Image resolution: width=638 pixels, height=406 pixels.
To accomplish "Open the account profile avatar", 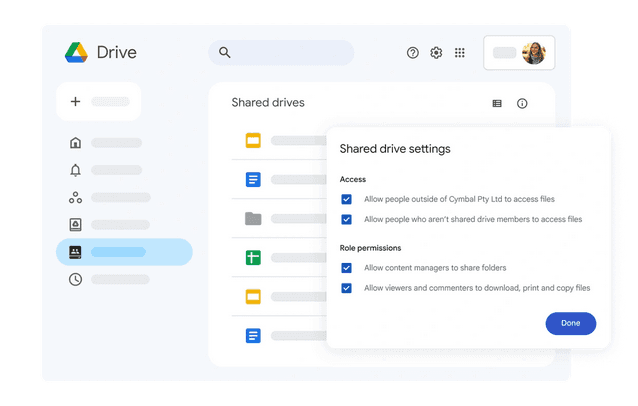I will pos(534,52).
